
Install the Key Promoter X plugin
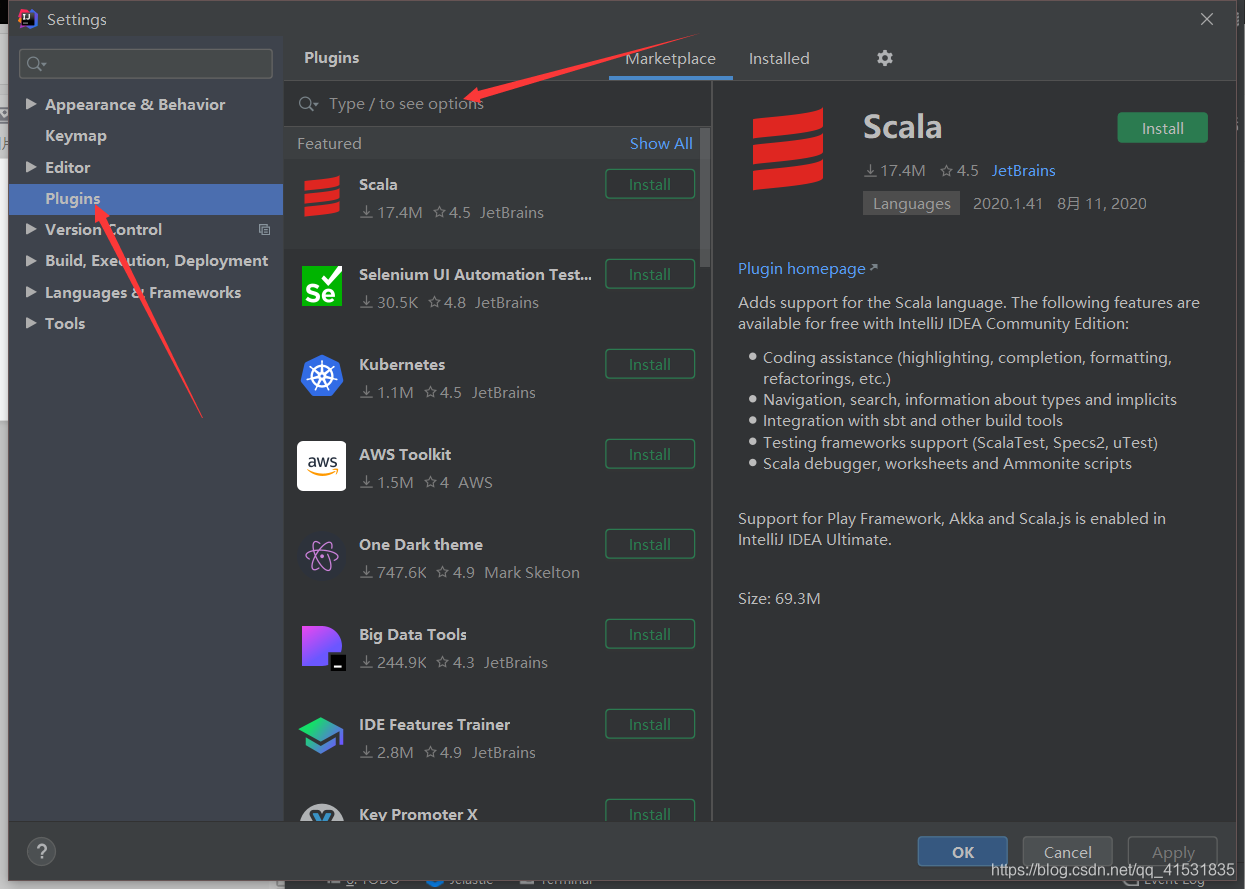click(x=650, y=813)
